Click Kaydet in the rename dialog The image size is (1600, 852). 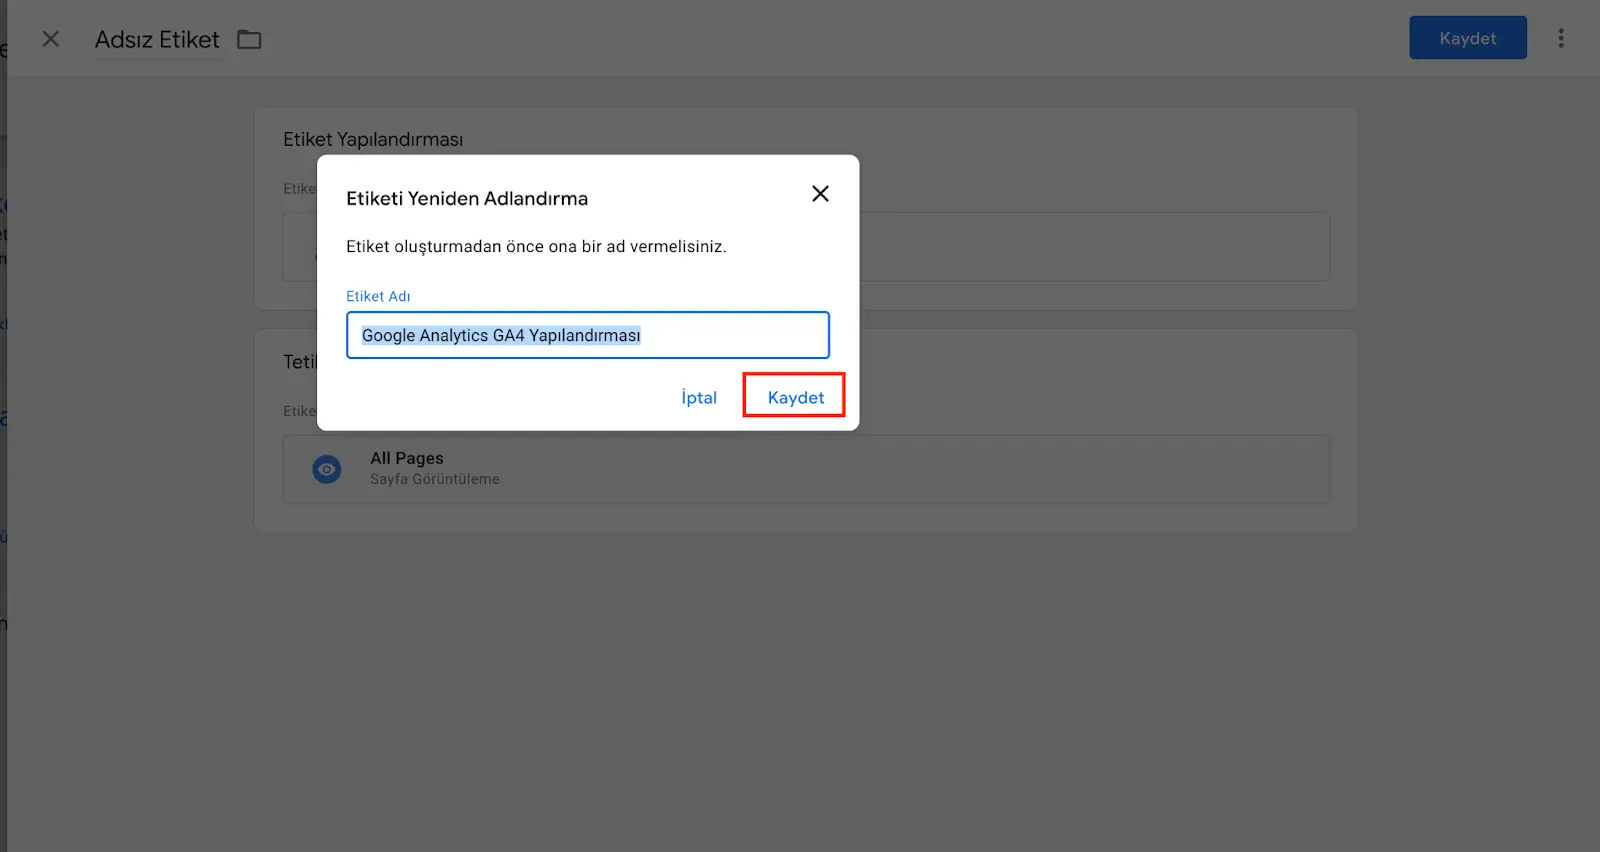coord(795,397)
